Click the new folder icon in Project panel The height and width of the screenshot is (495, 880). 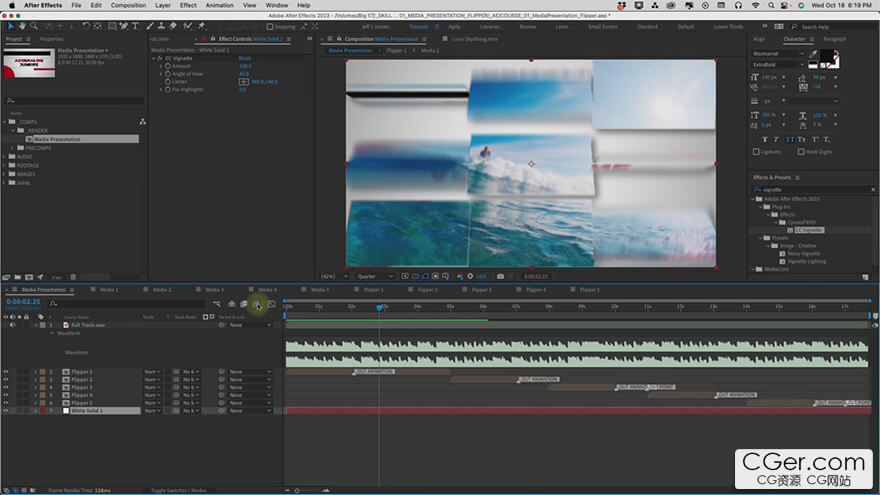tap(17, 277)
